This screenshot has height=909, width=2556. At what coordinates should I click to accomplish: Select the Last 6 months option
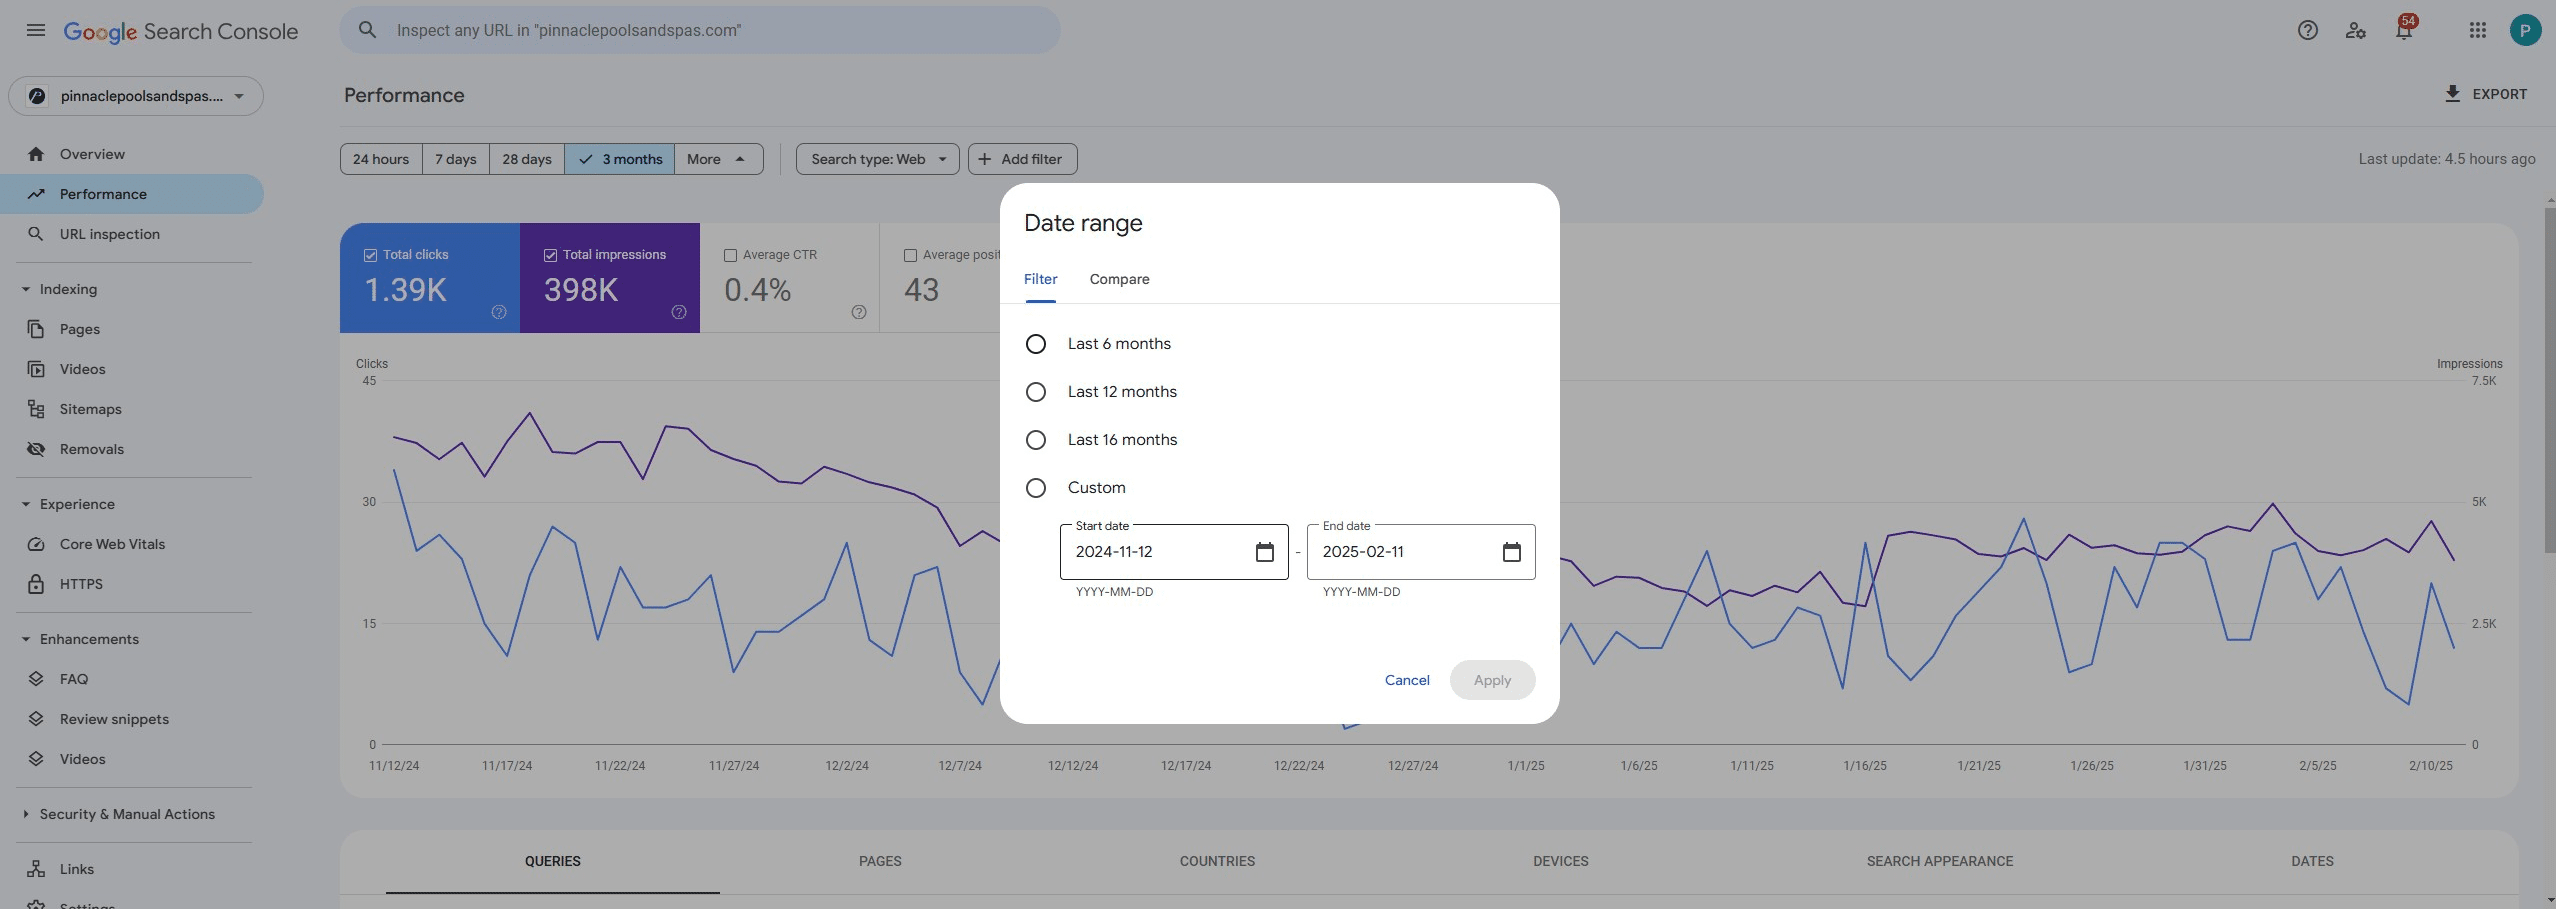click(1036, 344)
